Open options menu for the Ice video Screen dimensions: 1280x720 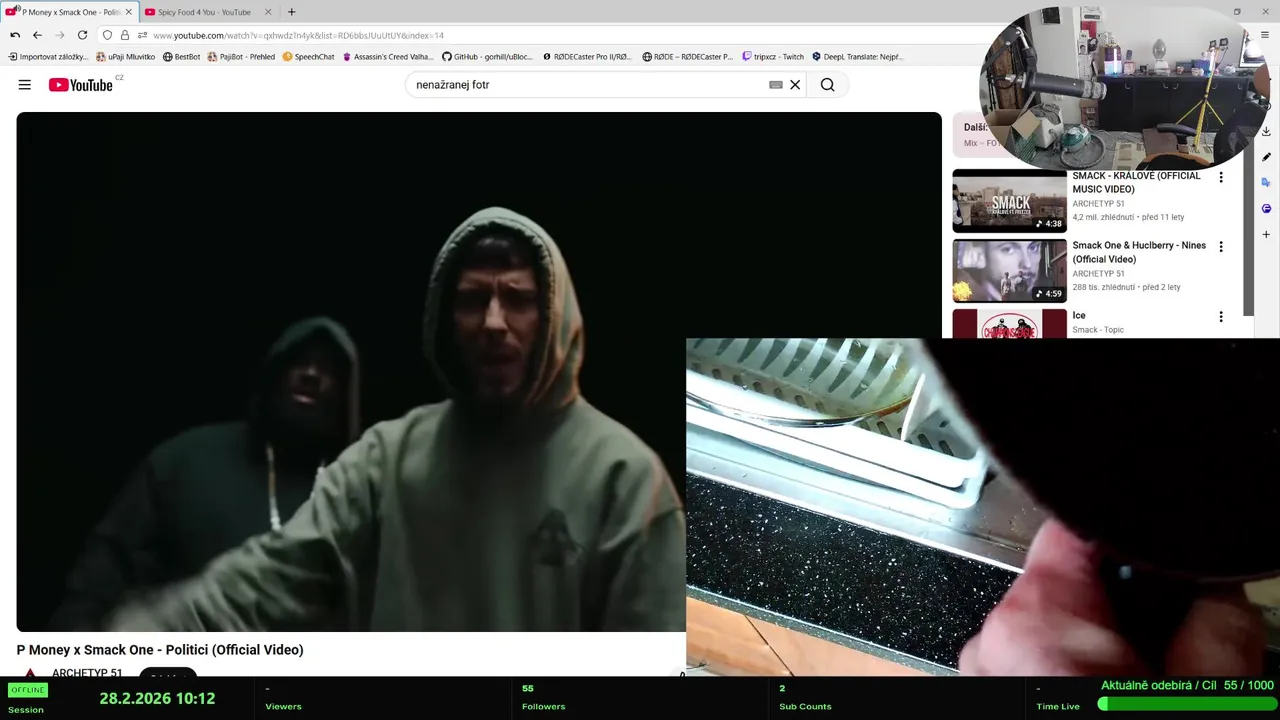(x=1220, y=317)
